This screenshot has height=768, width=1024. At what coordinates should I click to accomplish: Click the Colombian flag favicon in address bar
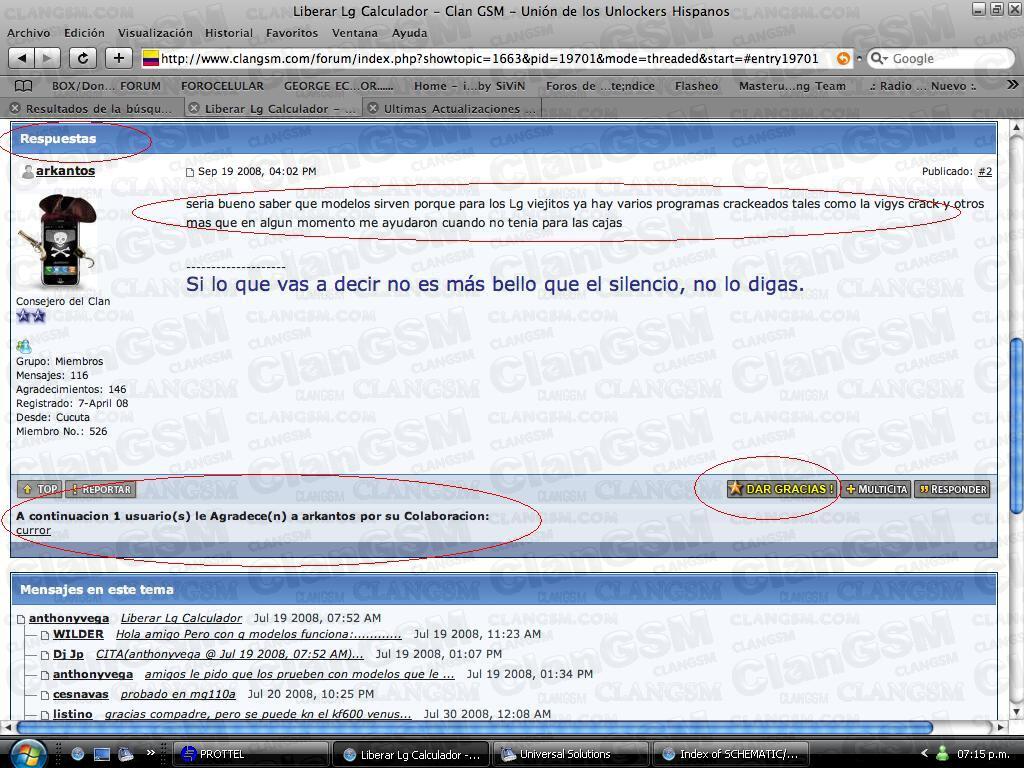151,58
